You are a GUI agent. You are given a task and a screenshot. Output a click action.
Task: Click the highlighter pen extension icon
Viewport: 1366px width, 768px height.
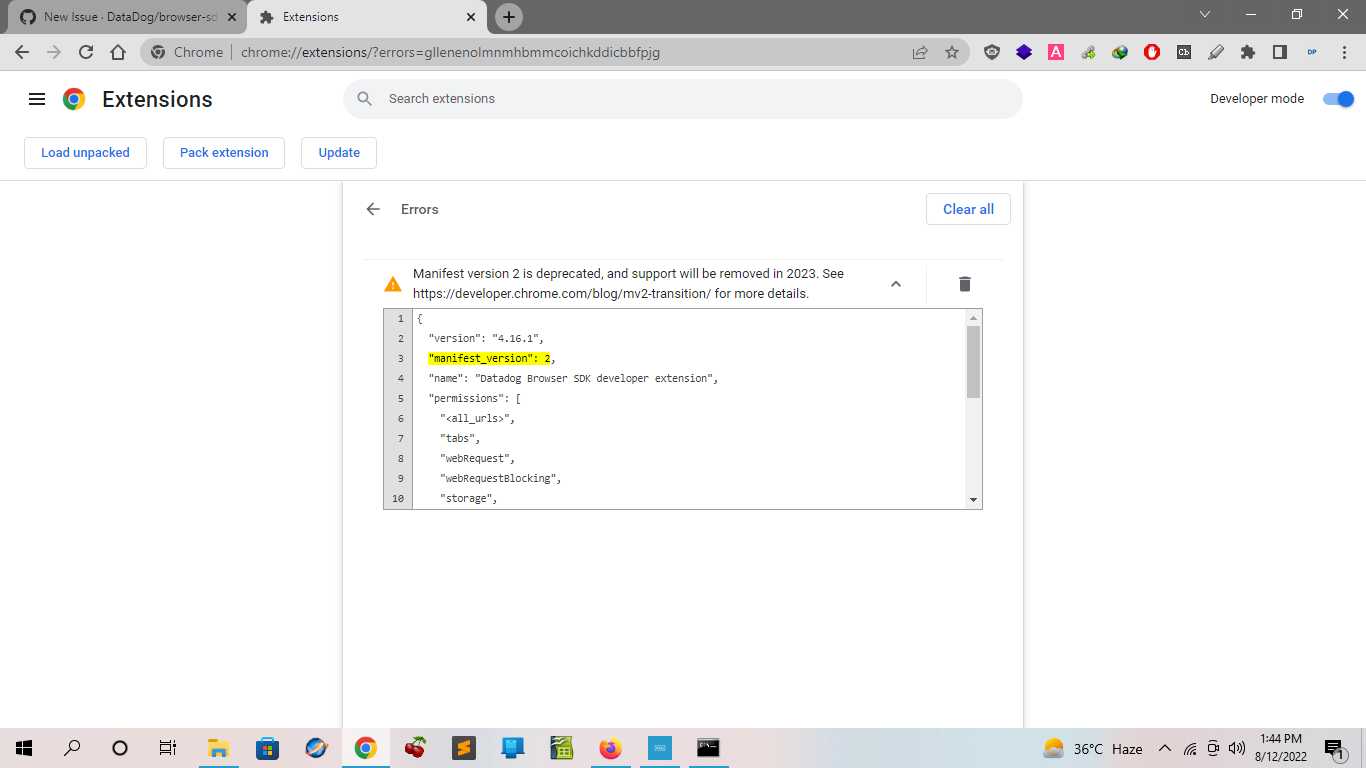[1216, 52]
